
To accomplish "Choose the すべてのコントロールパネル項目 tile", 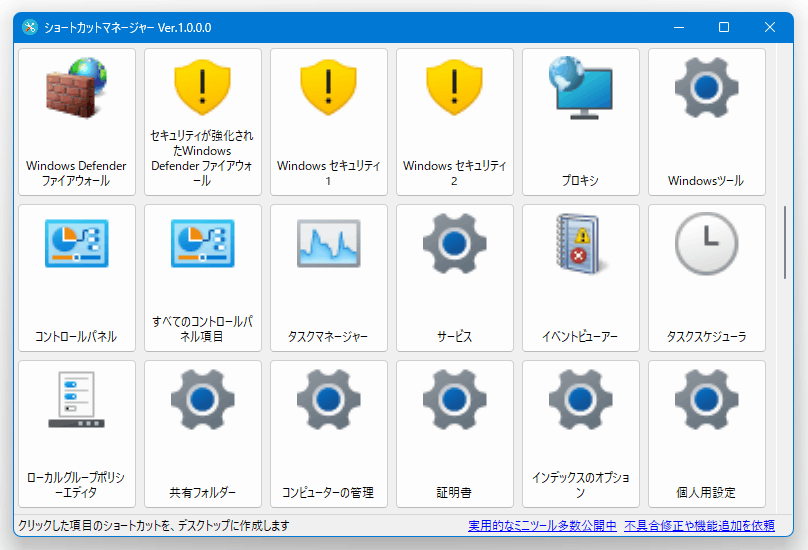I will pyautogui.click(x=202, y=278).
